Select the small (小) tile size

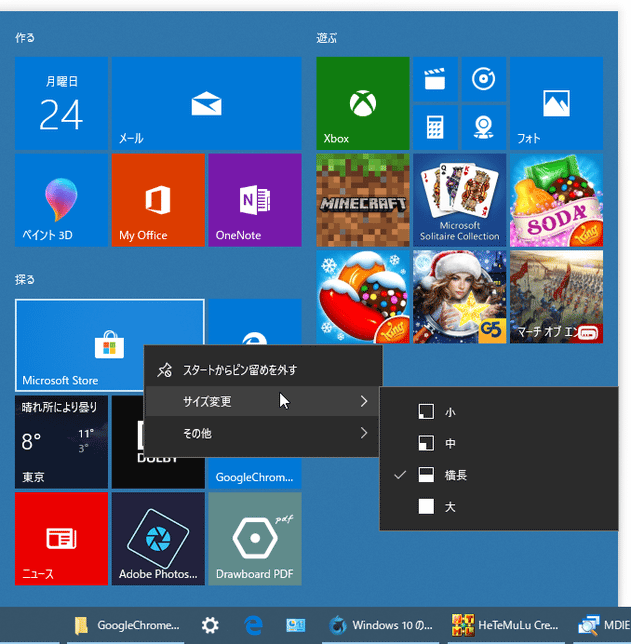coord(499,412)
